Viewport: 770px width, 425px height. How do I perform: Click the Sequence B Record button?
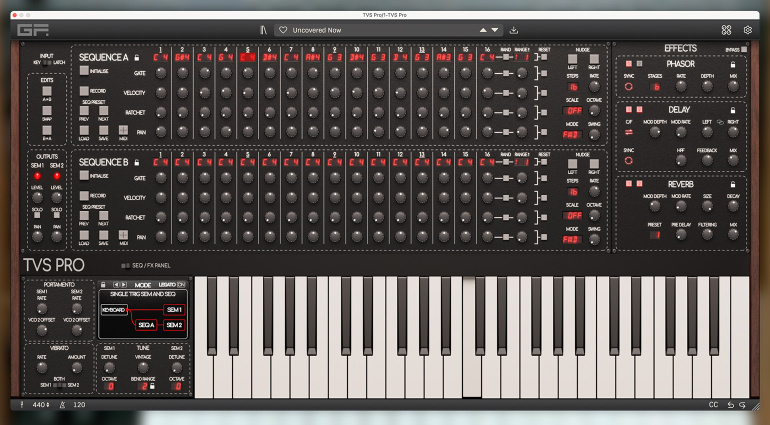tap(84, 196)
